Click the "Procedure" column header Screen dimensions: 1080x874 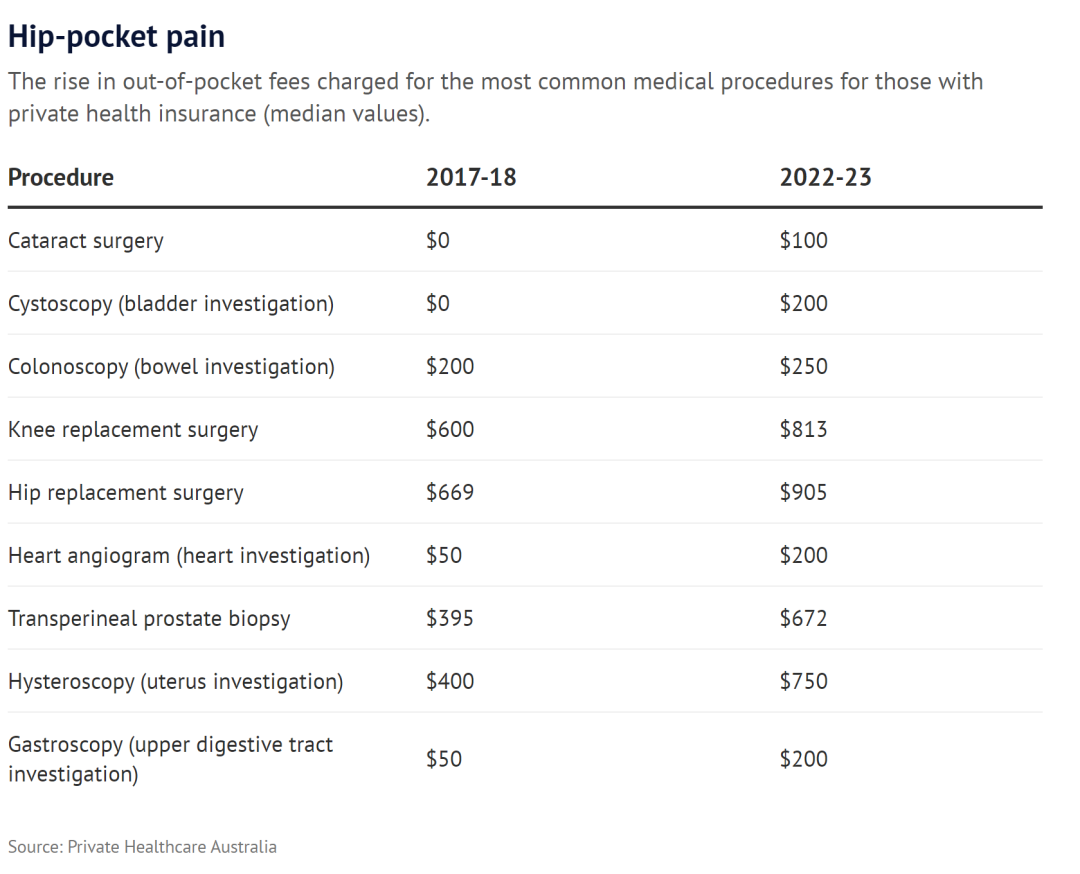tap(61, 178)
